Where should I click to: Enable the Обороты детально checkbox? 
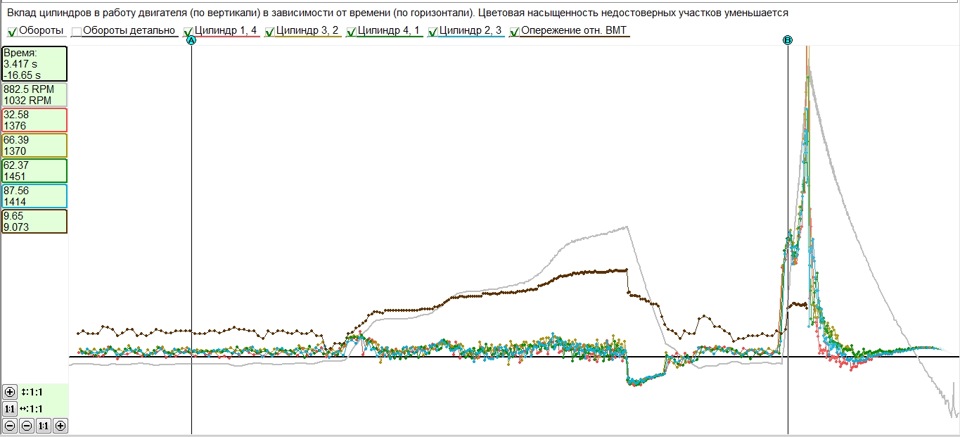[76, 31]
